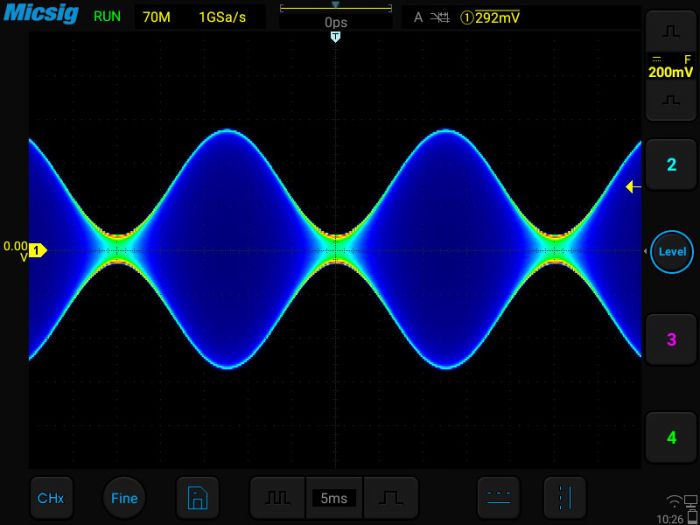700x525 pixels.
Task: Toggle channel 3 on
Action: (671, 340)
